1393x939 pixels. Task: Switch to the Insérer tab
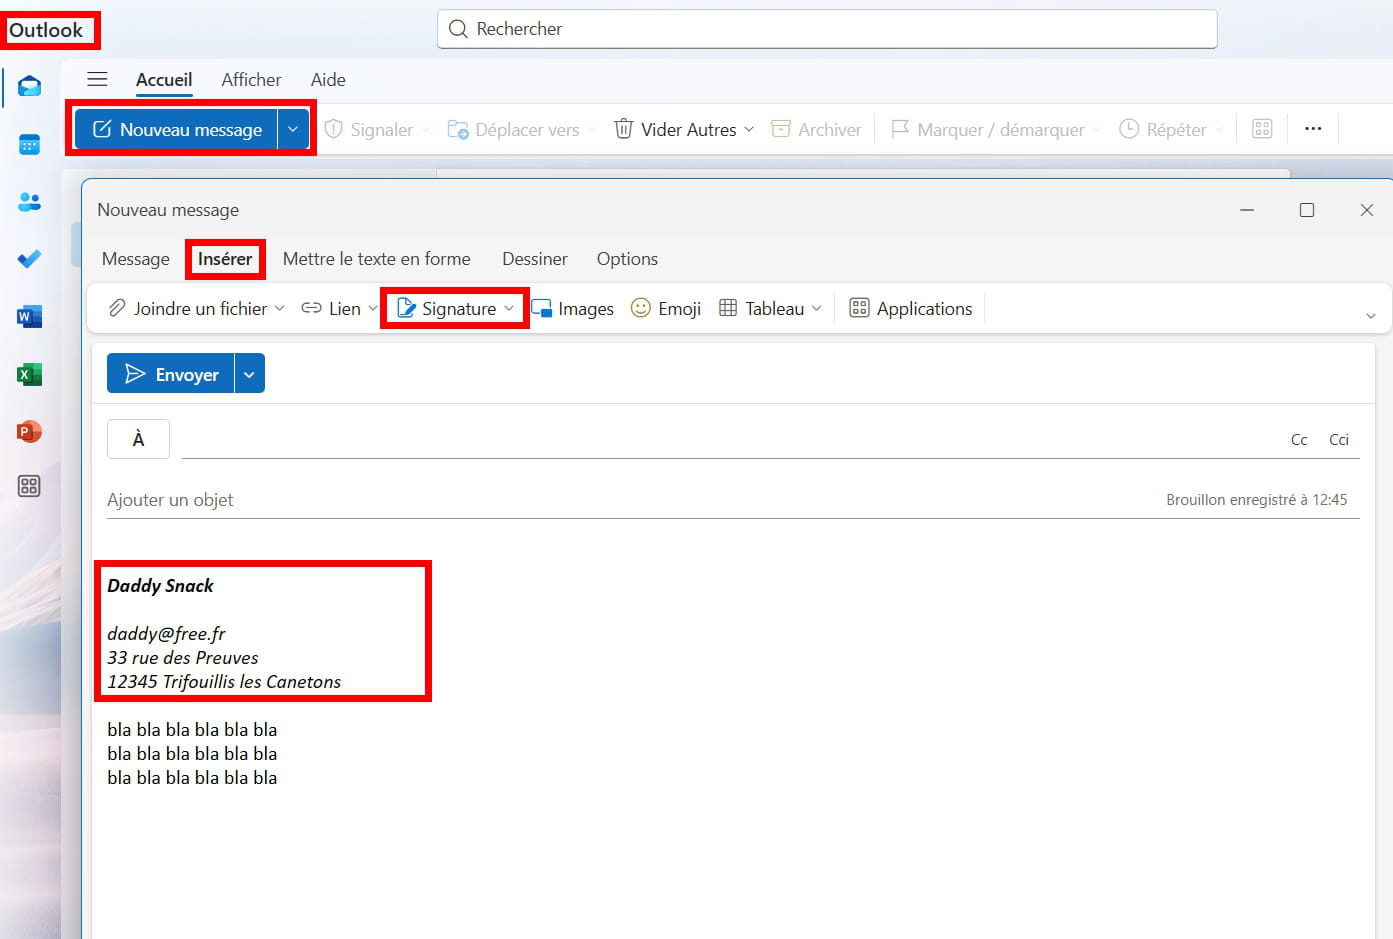225,259
